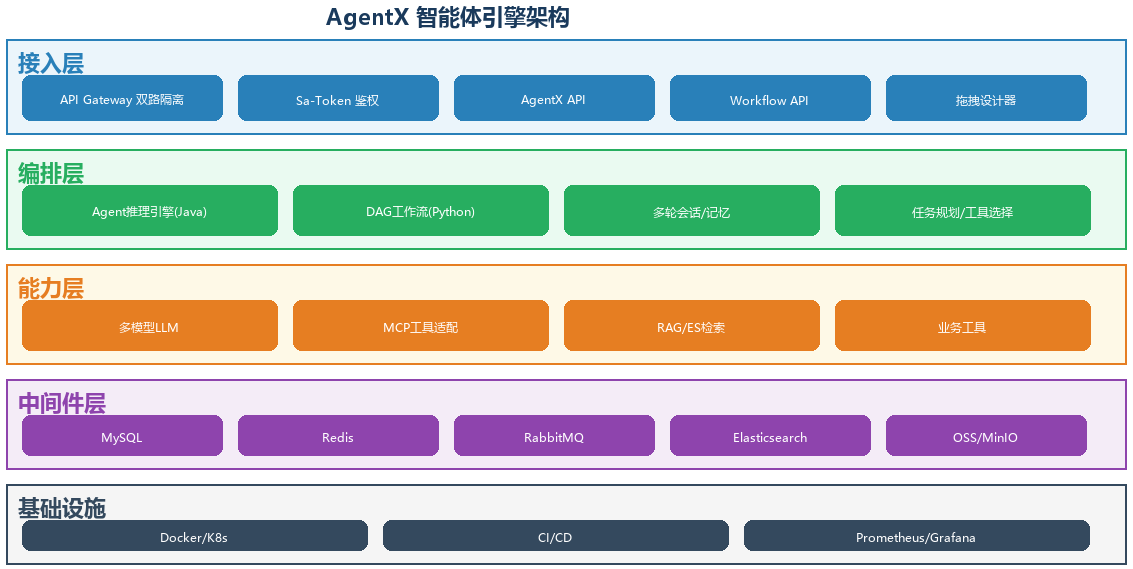Select the CI/CD box
Image resolution: width=1133 pixels, height=569 pixels.
point(556,536)
